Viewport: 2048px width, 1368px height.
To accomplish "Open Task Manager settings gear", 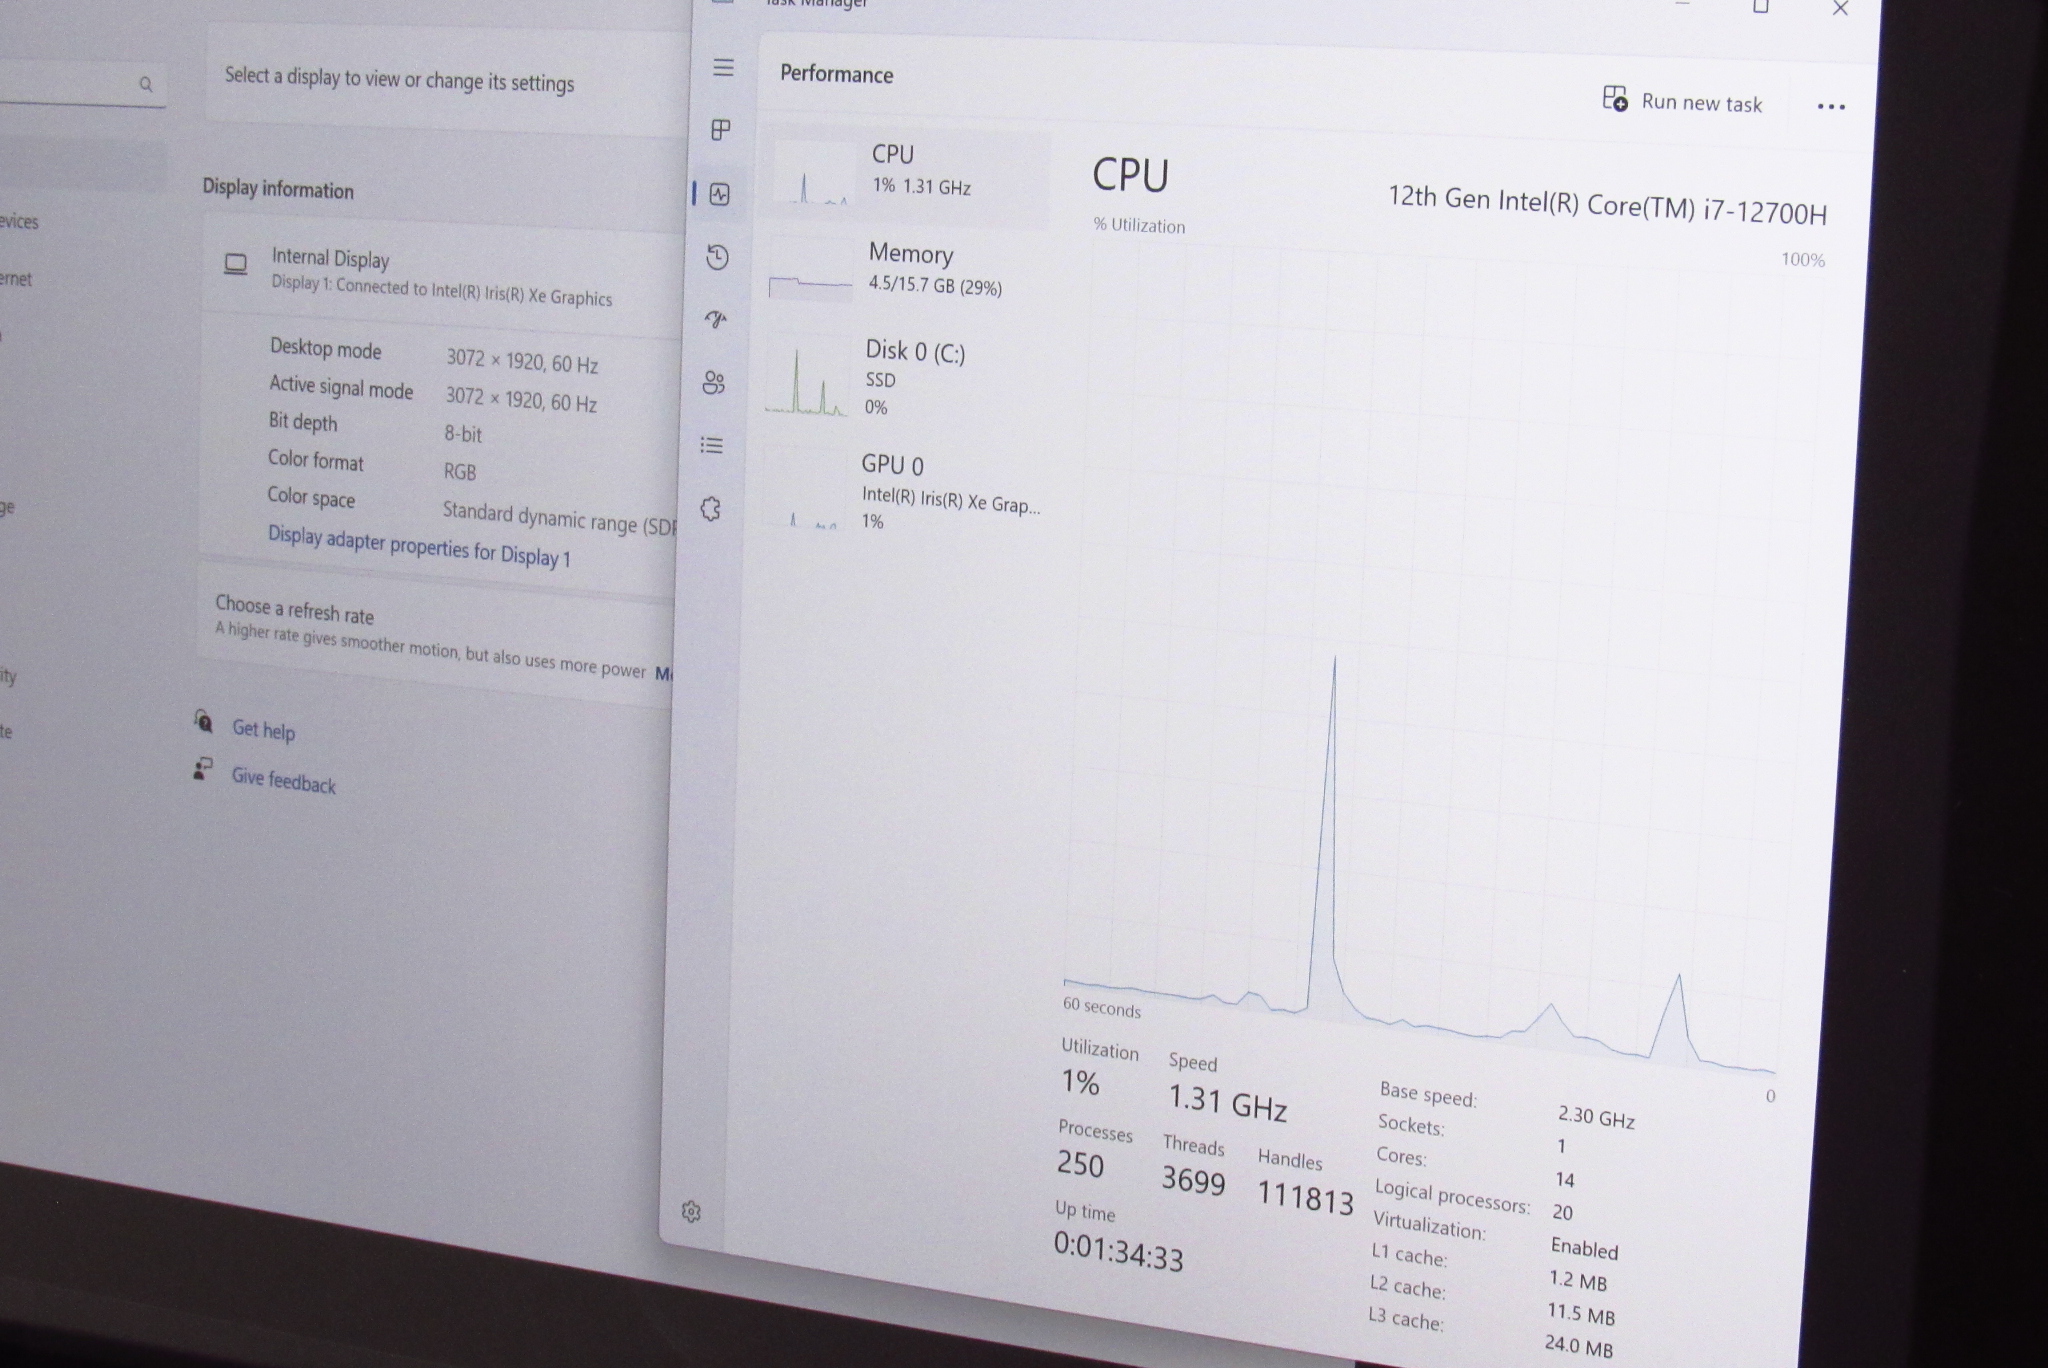I will [691, 1212].
